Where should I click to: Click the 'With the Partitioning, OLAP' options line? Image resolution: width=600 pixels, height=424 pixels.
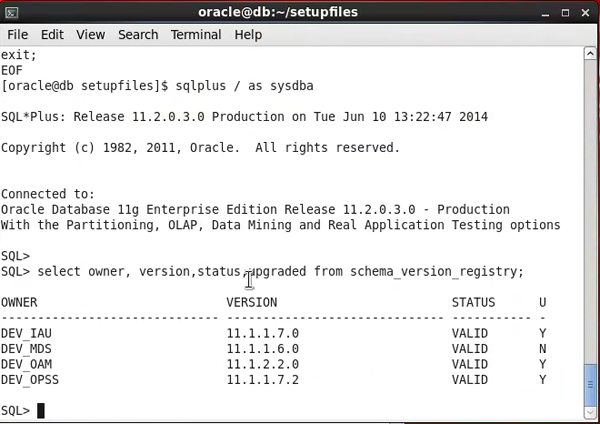(280, 225)
